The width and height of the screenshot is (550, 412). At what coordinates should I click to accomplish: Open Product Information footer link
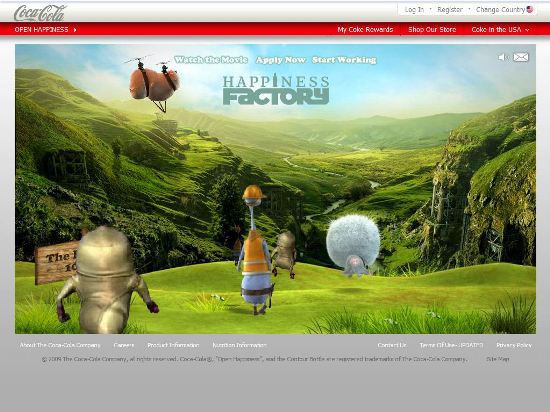tap(173, 345)
